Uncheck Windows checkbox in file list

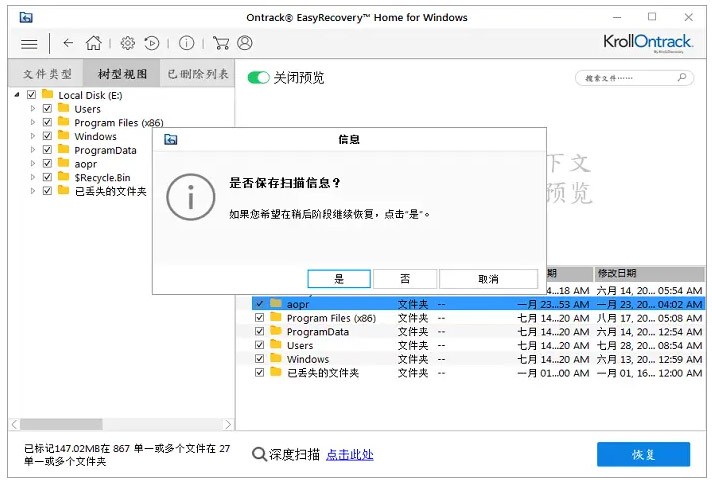click(x=259, y=359)
